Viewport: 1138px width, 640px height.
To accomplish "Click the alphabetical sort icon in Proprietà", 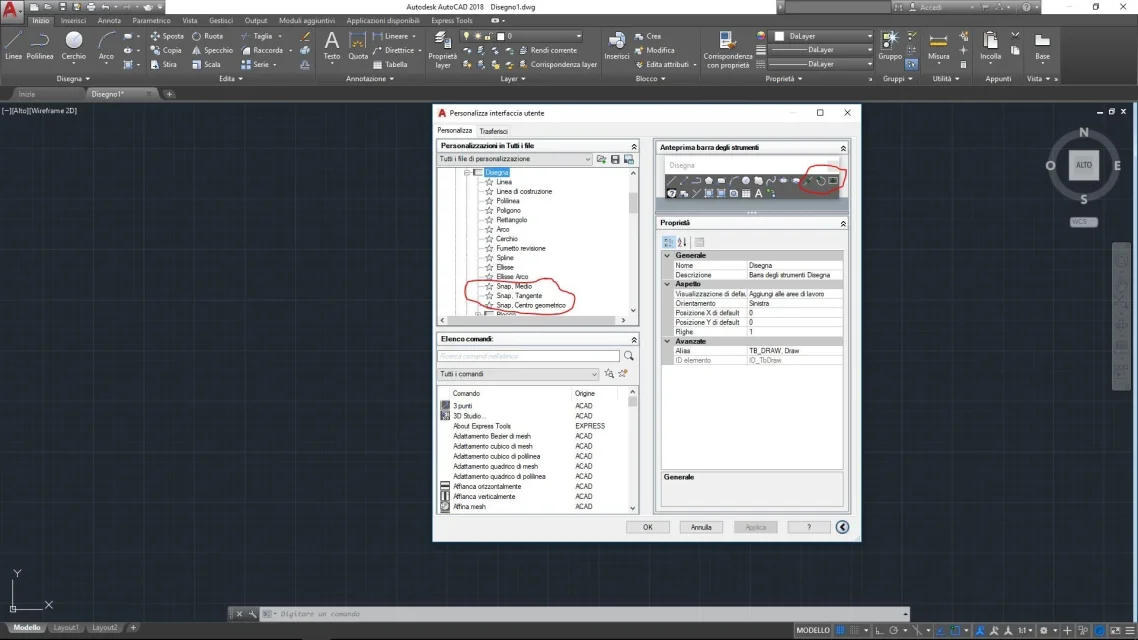I will coord(682,242).
